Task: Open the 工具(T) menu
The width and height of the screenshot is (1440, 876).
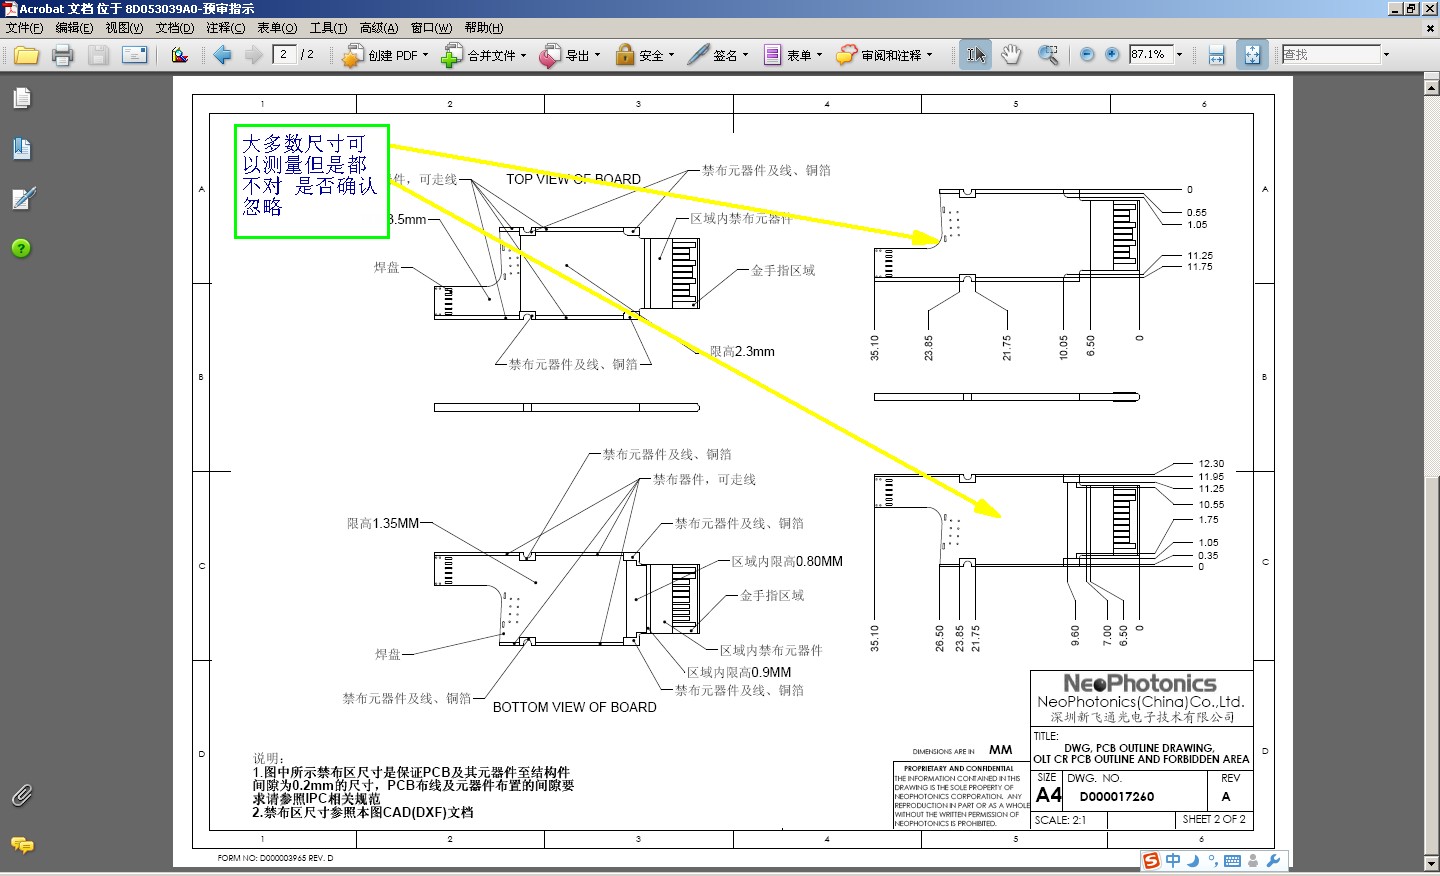Action: point(328,28)
